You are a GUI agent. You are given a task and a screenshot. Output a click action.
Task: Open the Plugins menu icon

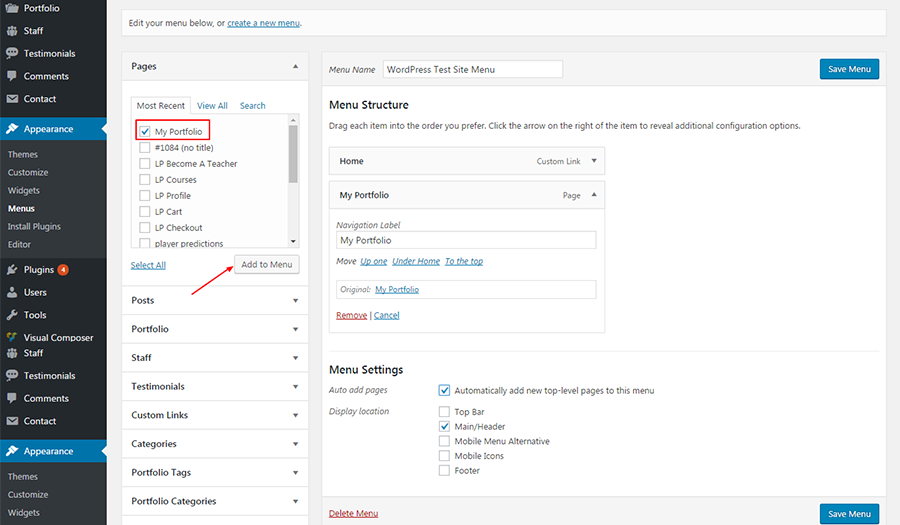click(x=12, y=269)
